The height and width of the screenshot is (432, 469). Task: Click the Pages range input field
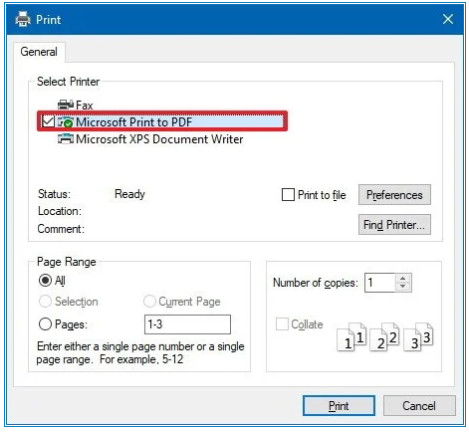tap(187, 324)
